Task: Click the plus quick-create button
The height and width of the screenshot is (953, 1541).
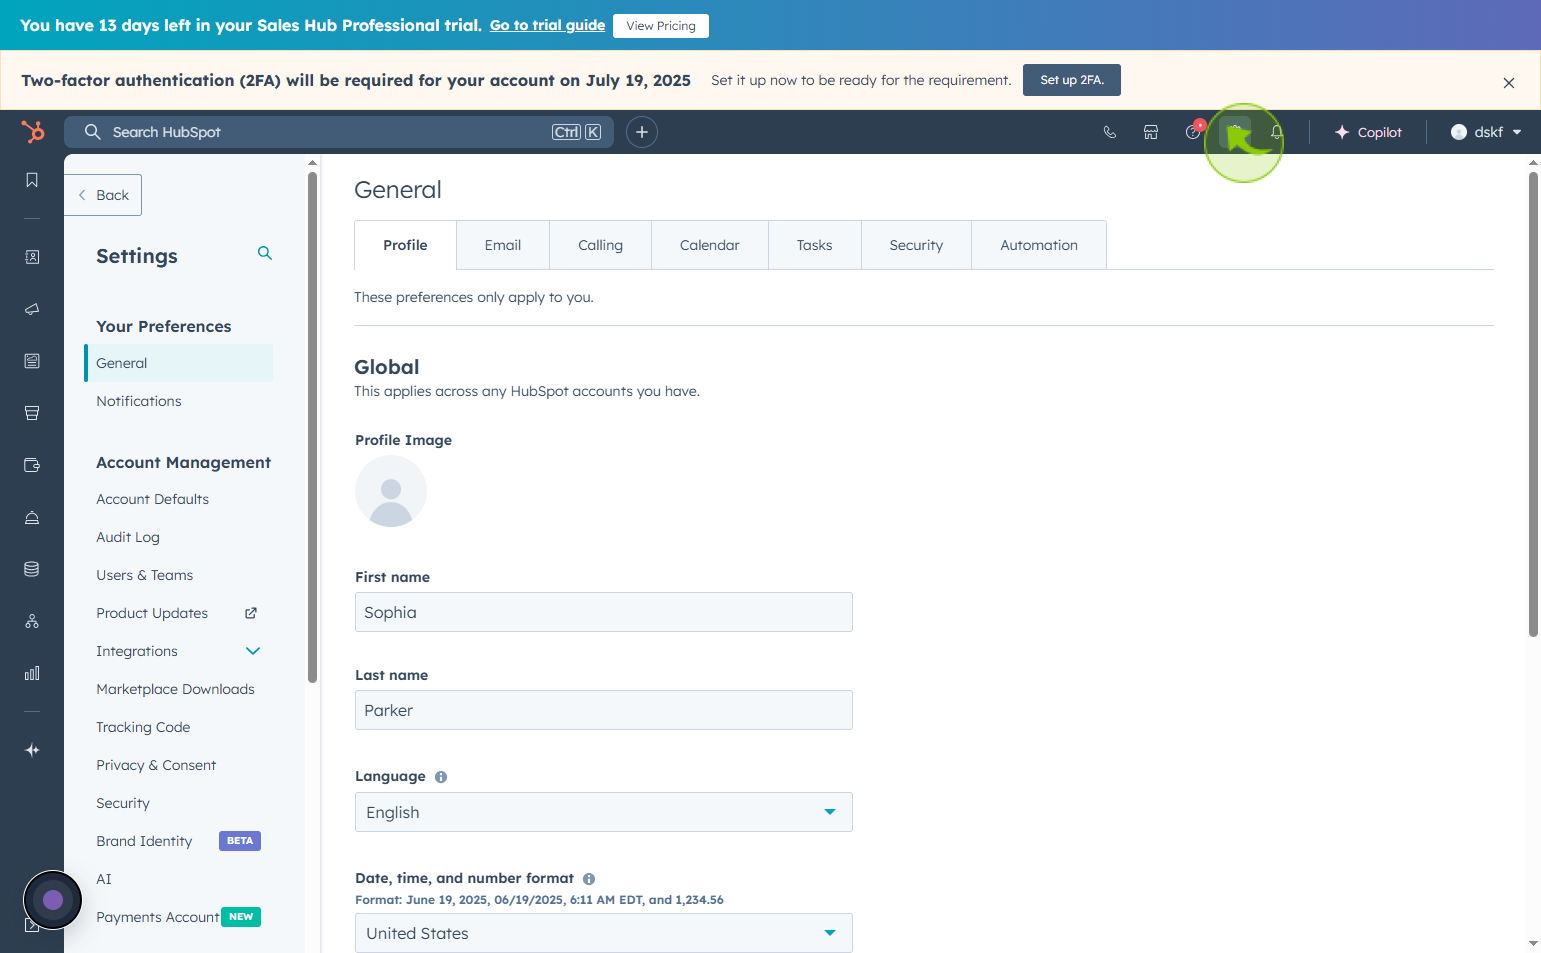Action: click(x=642, y=132)
